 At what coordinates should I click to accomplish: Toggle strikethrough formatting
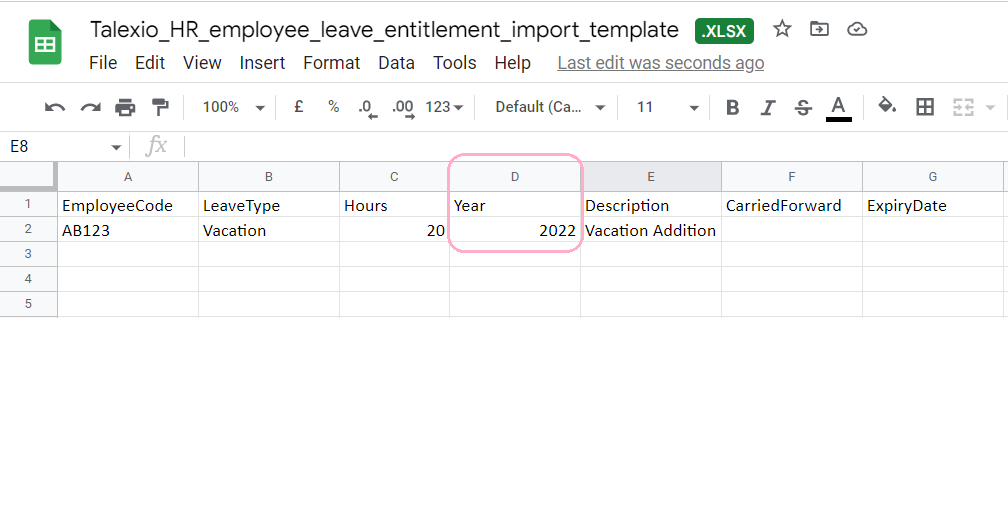pos(803,107)
